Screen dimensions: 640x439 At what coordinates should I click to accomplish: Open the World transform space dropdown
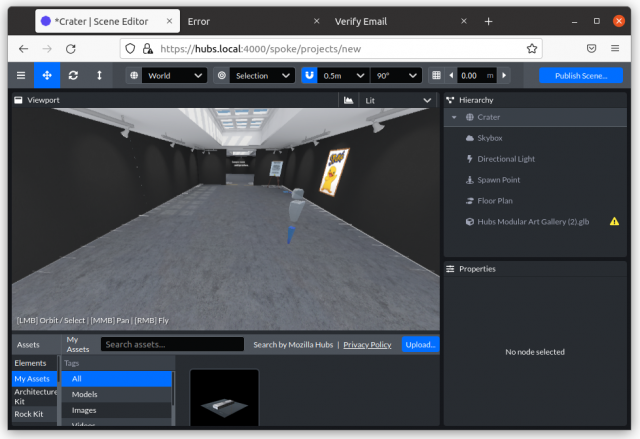(174, 75)
